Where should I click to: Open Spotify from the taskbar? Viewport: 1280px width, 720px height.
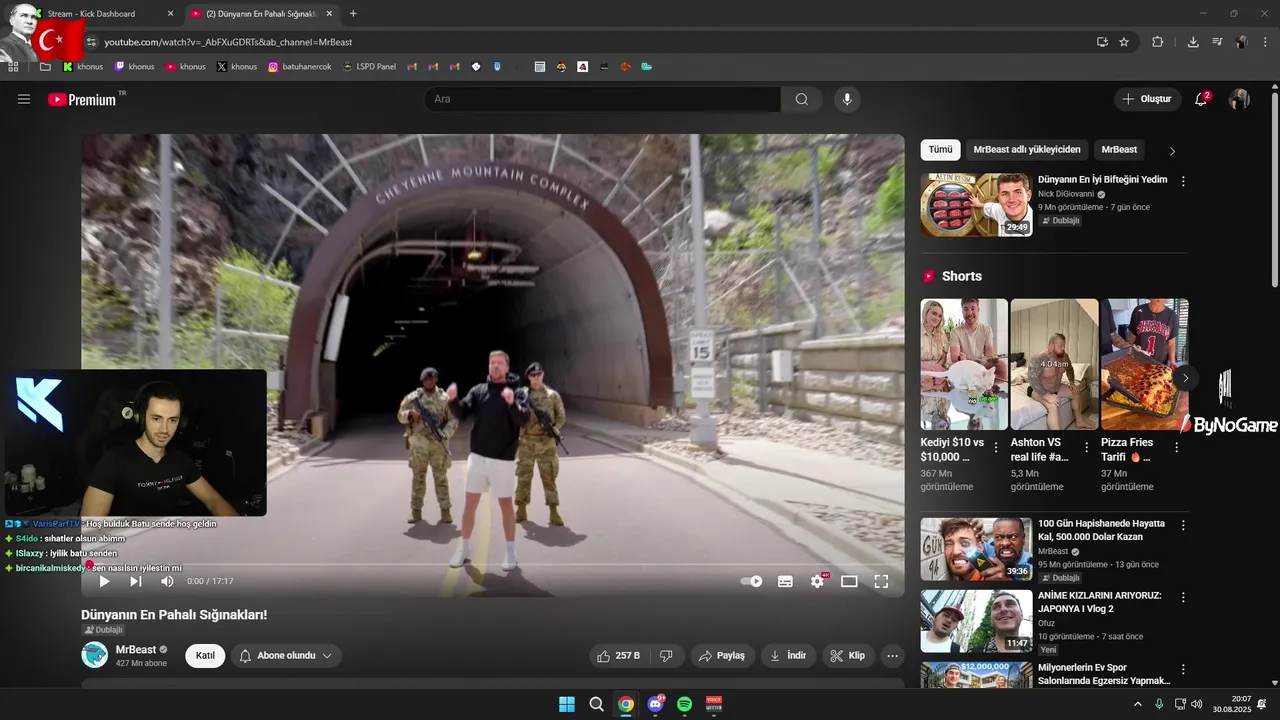point(685,704)
